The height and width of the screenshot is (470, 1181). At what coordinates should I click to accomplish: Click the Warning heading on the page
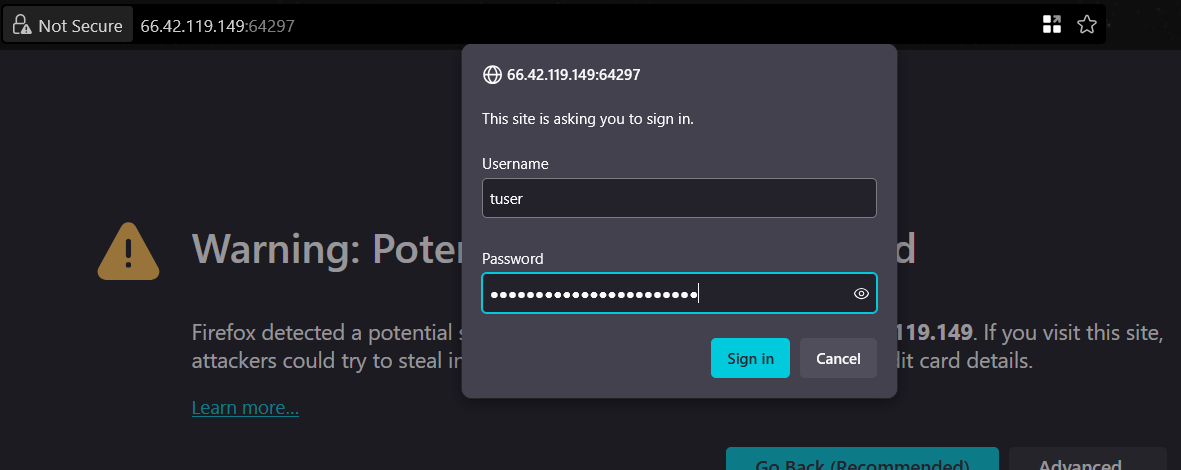pos(320,249)
